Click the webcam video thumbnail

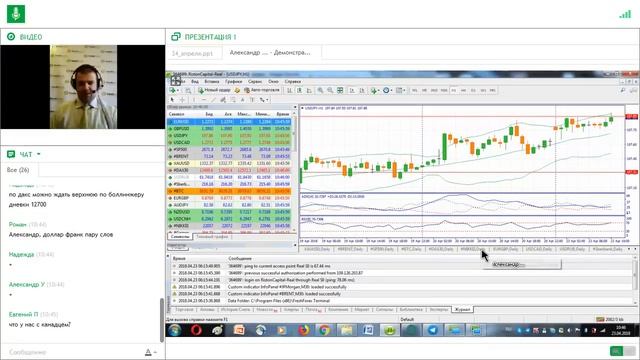[83, 87]
